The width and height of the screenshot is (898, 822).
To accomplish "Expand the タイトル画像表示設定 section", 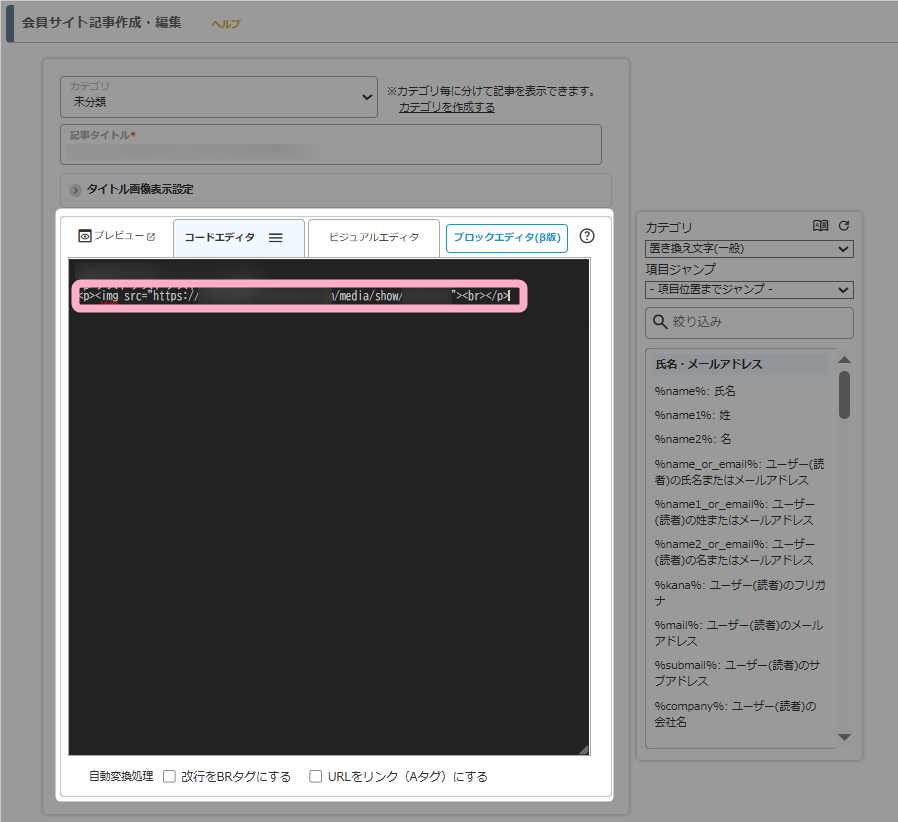I will point(76,190).
